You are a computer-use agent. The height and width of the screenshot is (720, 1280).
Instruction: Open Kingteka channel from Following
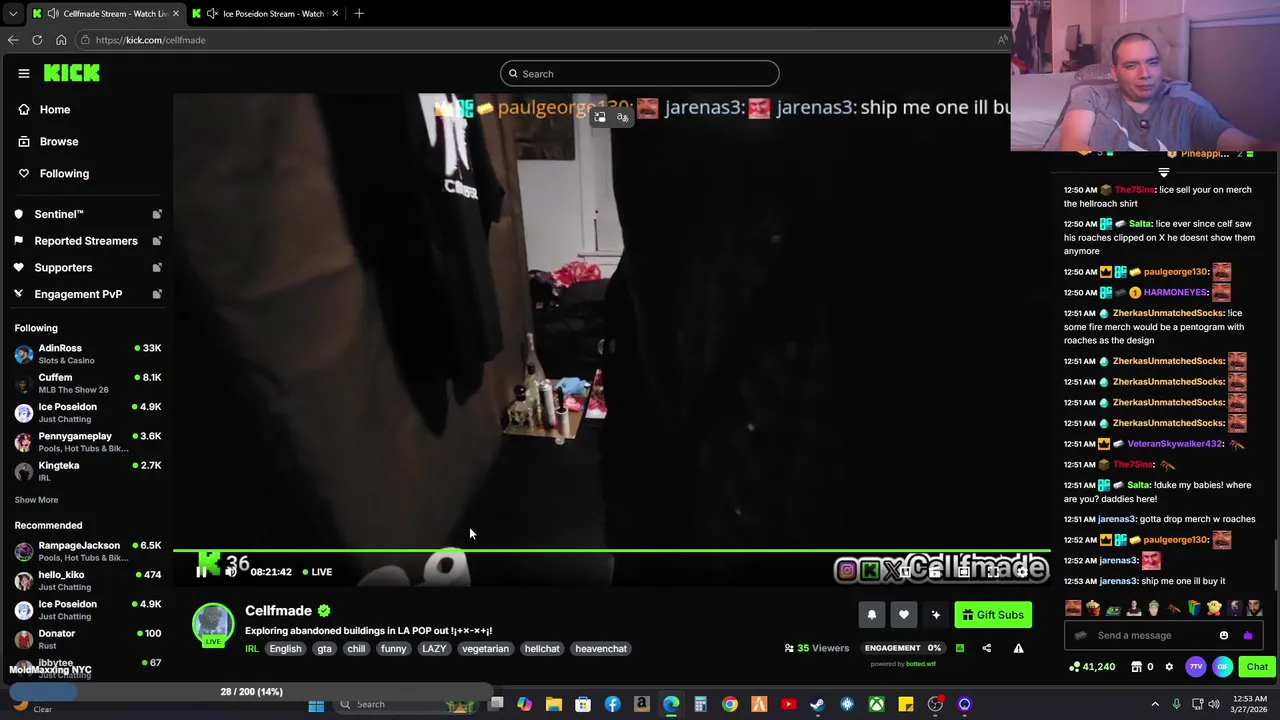point(88,471)
